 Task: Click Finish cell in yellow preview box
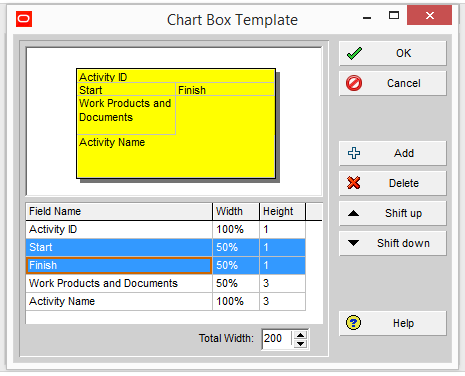tap(225, 90)
